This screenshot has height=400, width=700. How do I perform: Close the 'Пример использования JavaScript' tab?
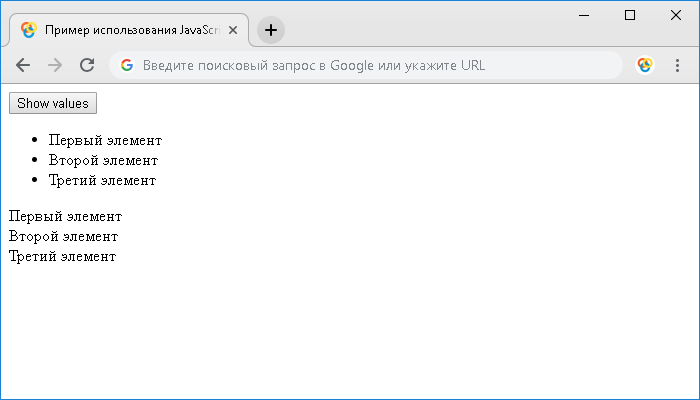[233, 30]
